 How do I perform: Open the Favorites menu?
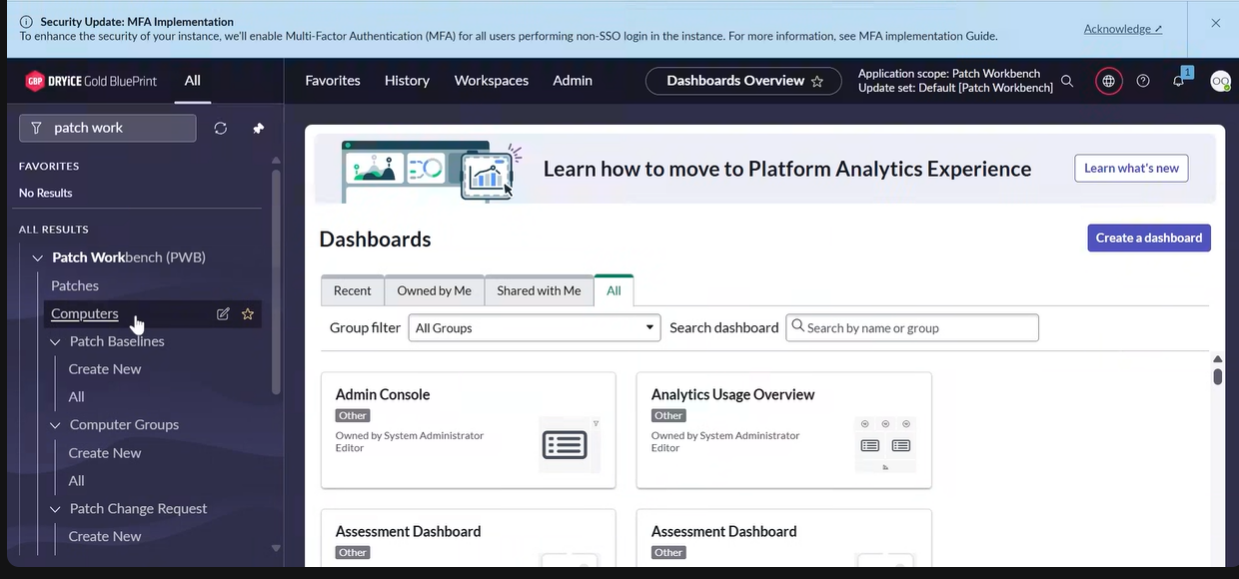(x=333, y=81)
